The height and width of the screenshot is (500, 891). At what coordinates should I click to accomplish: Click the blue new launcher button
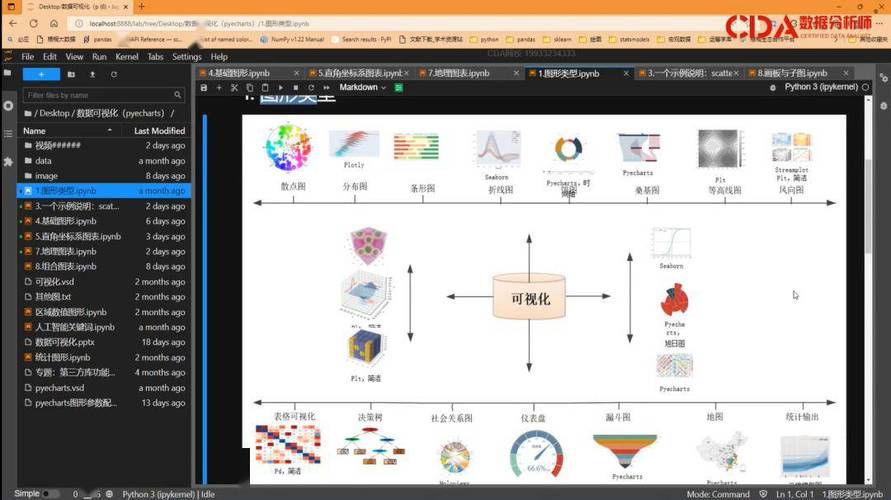(41, 74)
